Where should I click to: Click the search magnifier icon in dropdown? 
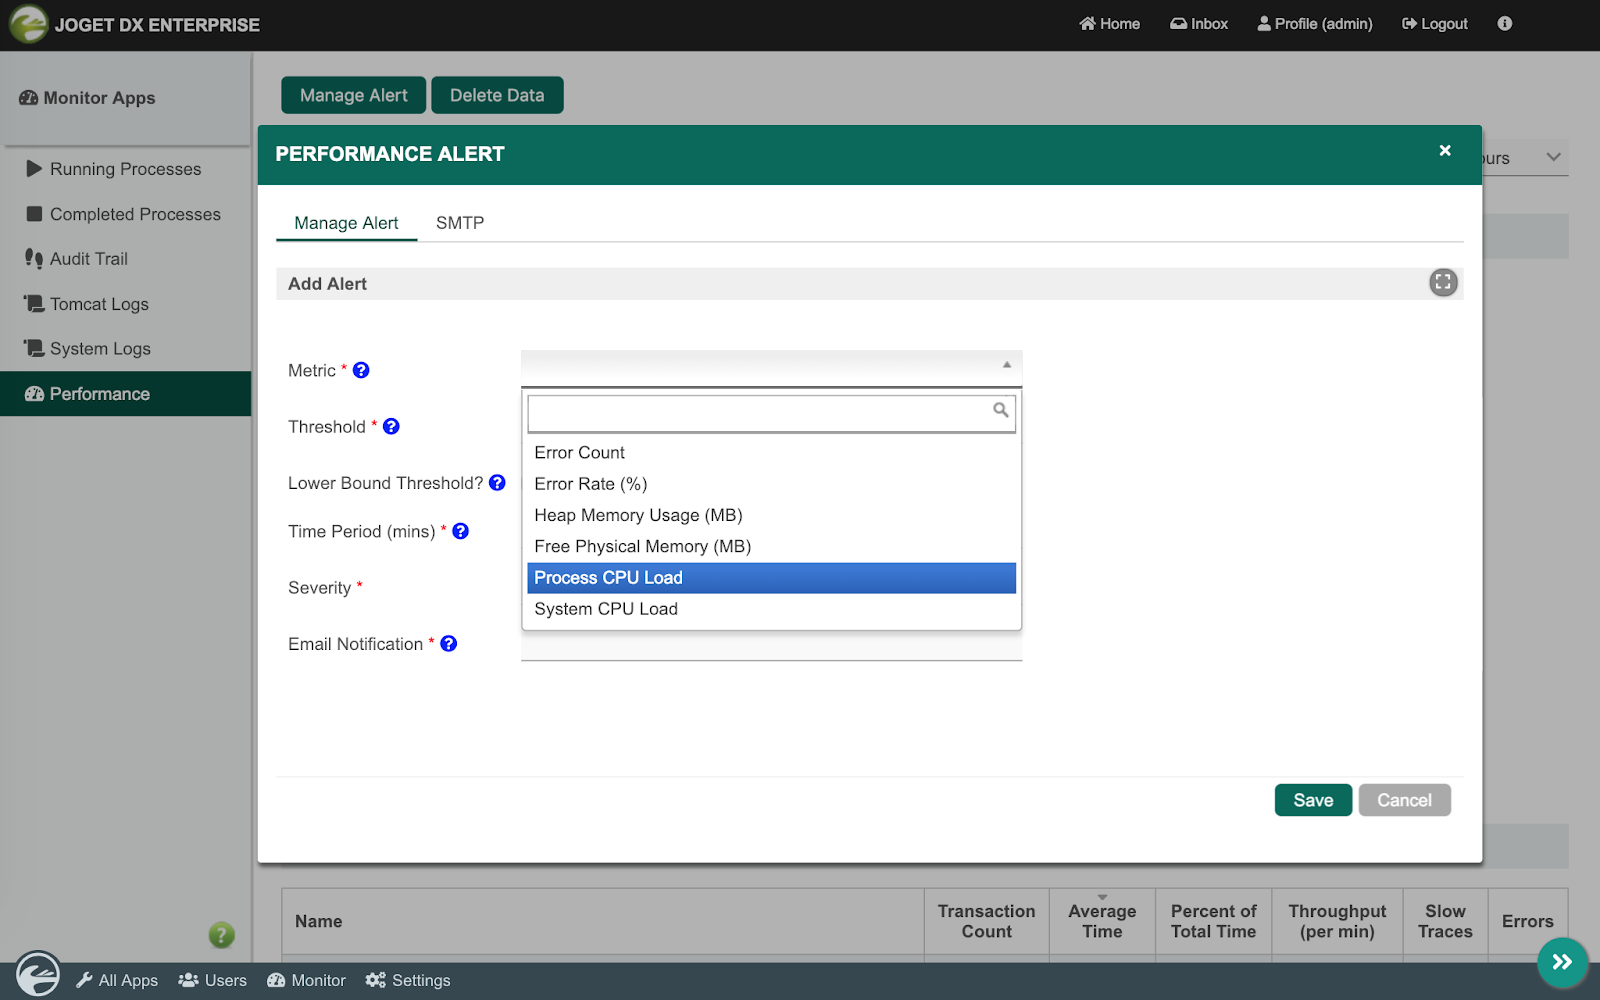tap(1000, 410)
